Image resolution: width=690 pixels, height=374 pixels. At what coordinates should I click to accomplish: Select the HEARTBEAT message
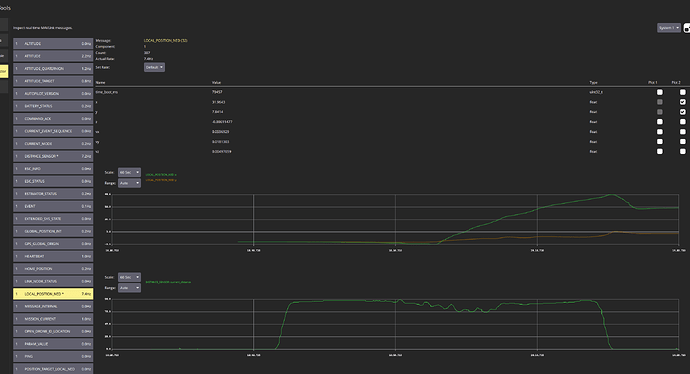[53, 256]
